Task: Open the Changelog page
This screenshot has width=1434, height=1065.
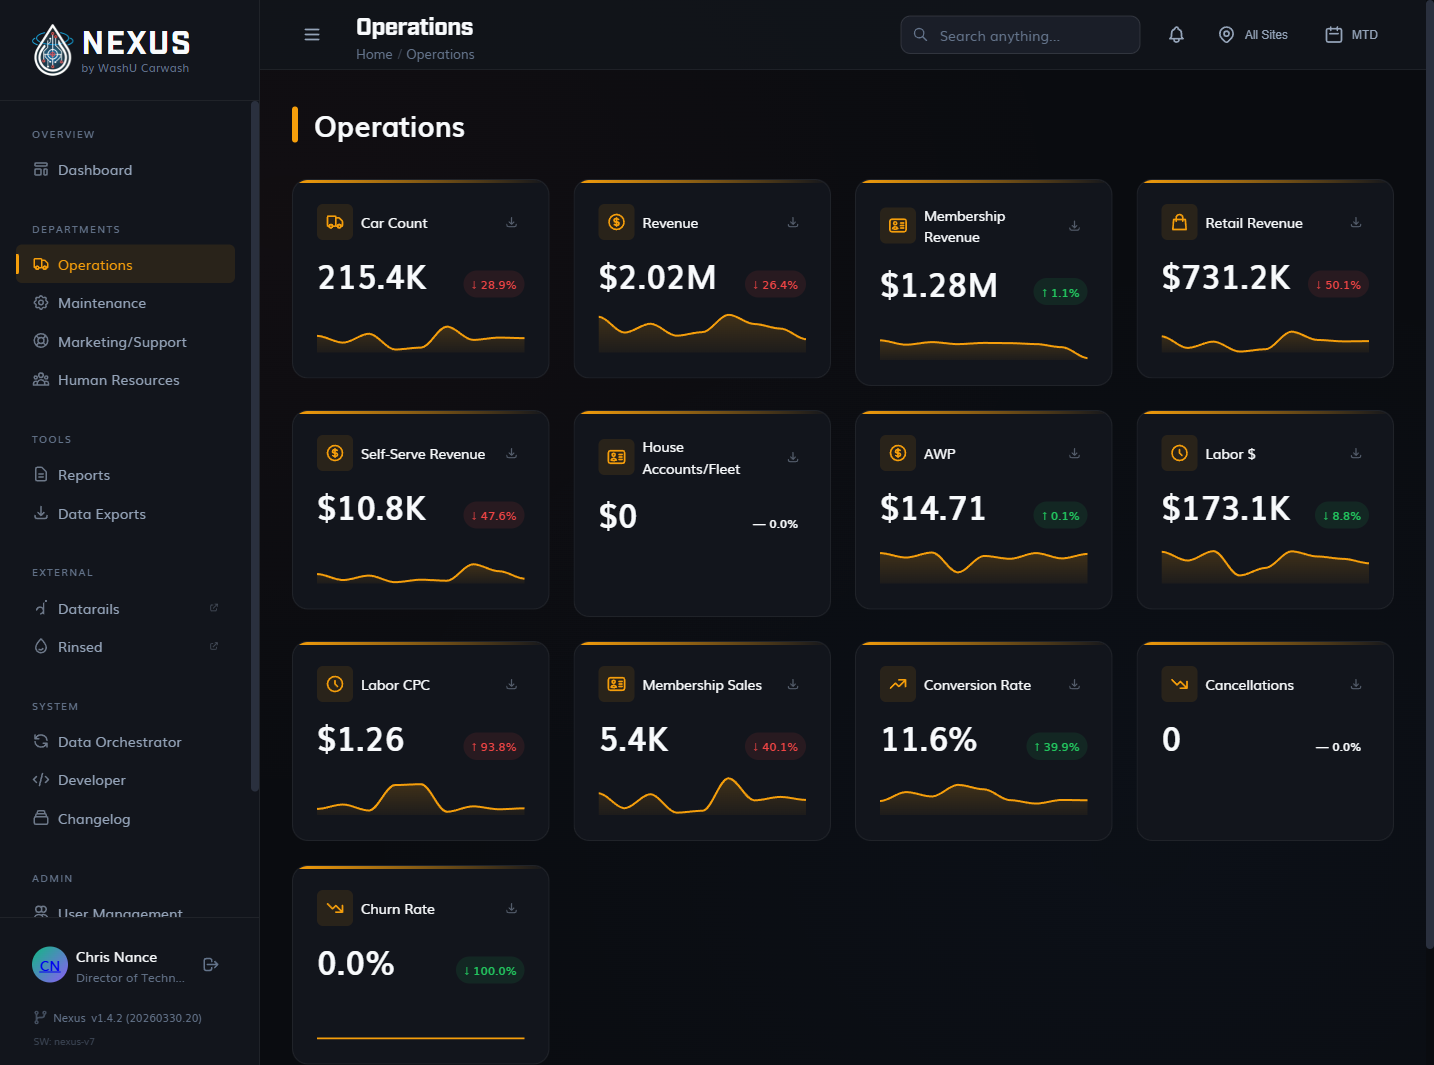Action: click(126, 819)
